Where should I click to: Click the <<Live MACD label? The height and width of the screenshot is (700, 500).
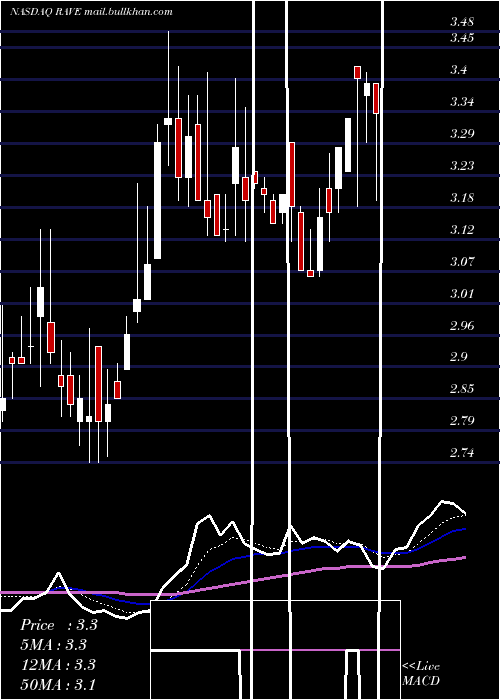tap(421, 673)
